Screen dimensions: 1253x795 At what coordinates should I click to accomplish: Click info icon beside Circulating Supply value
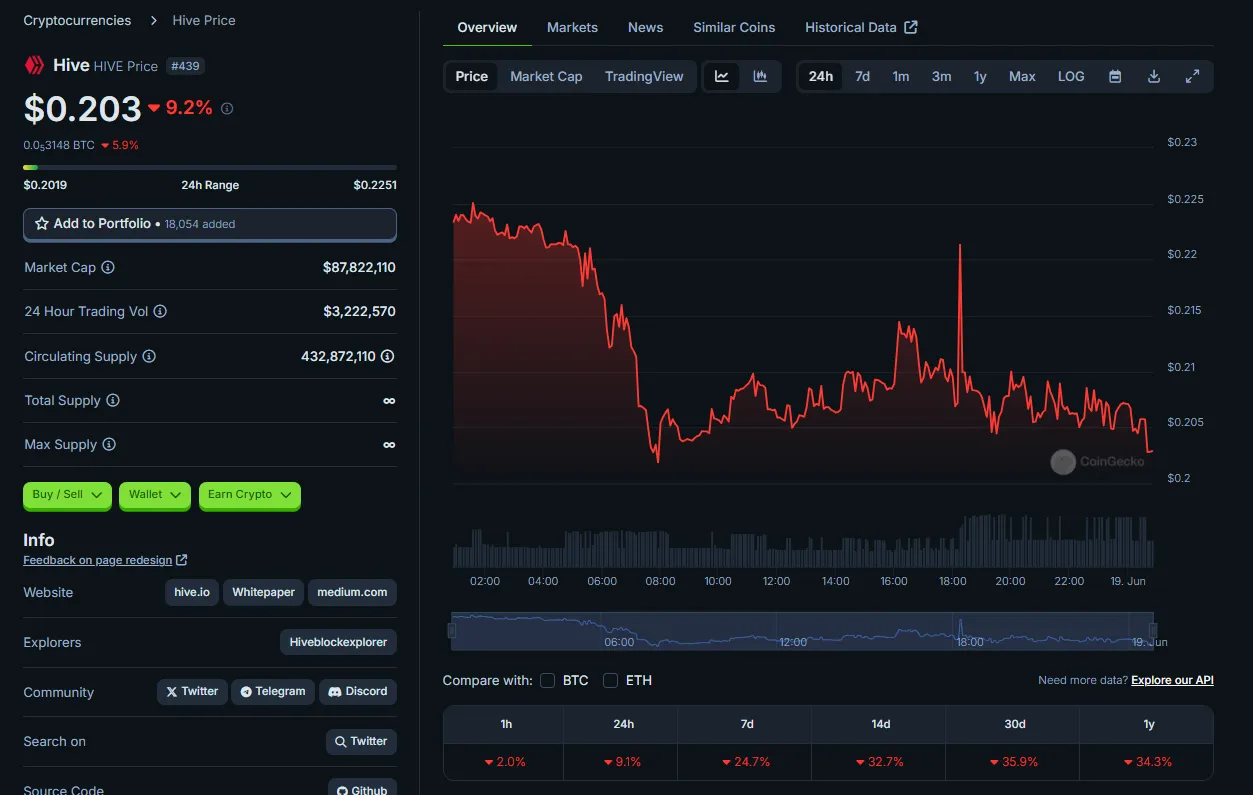(388, 356)
